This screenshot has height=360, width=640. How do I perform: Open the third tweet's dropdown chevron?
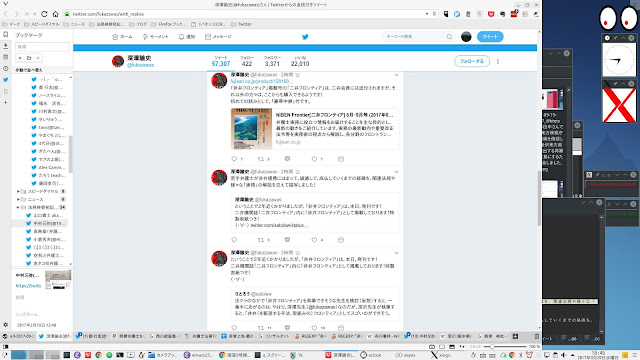(x=396, y=253)
